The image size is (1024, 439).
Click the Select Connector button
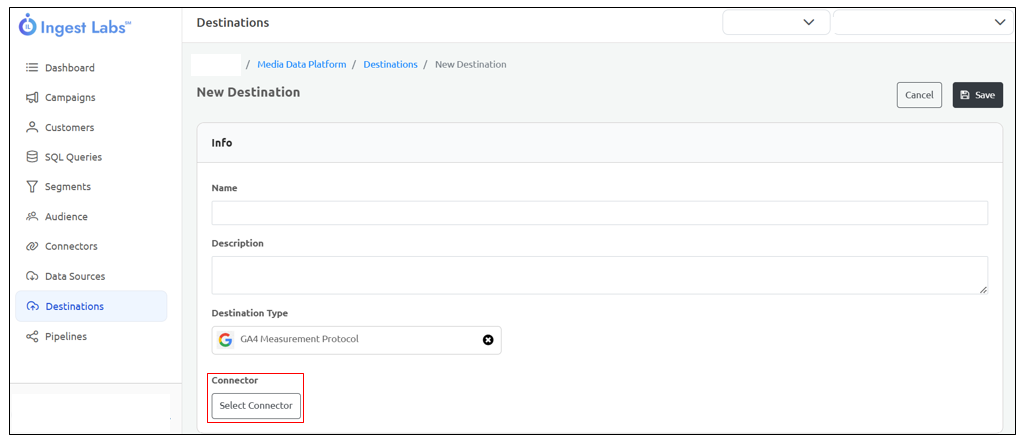pos(256,406)
